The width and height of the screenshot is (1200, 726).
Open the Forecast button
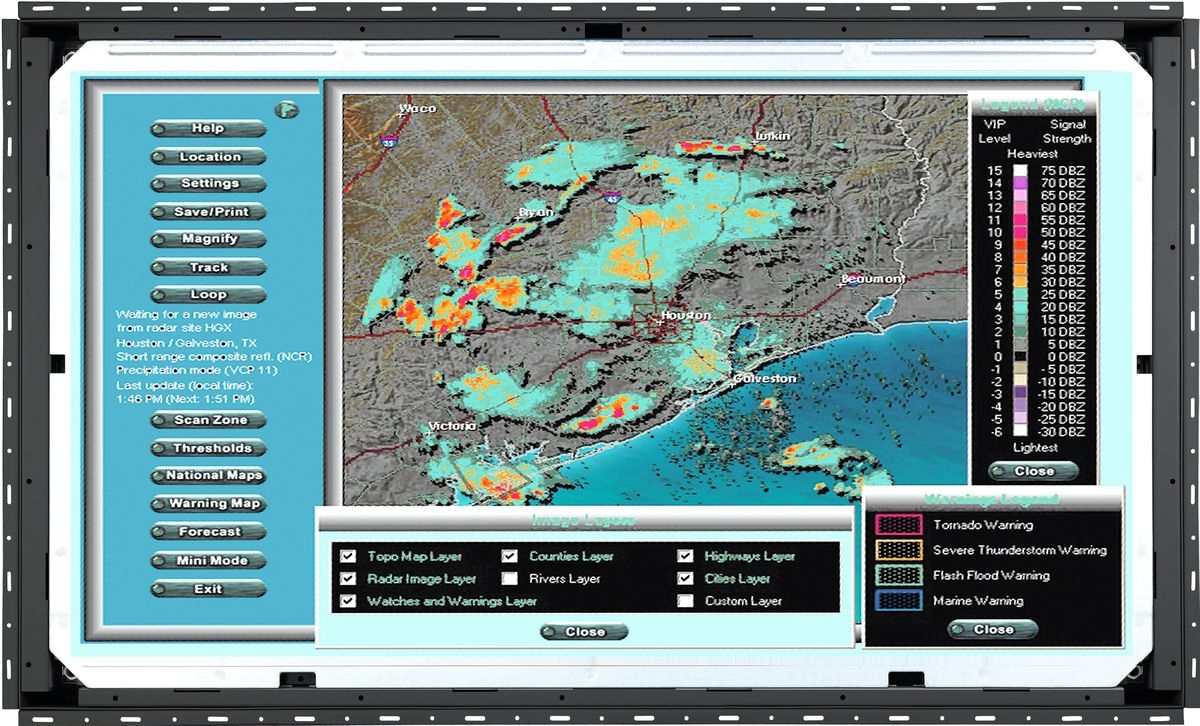pyautogui.click(x=209, y=532)
